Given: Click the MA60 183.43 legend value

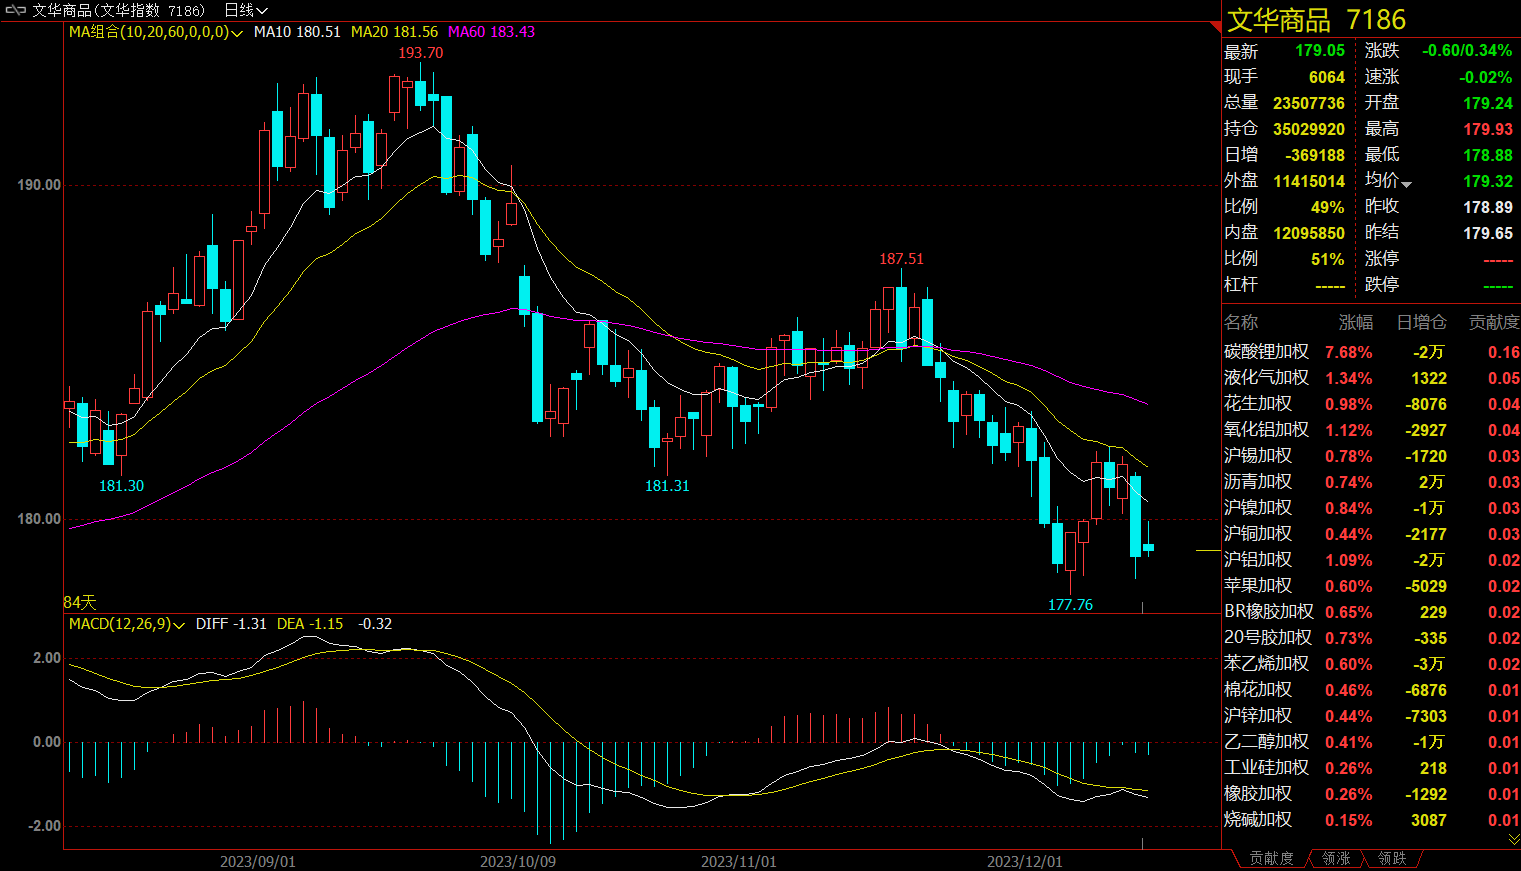Looking at the screenshot, I should click(x=491, y=32).
